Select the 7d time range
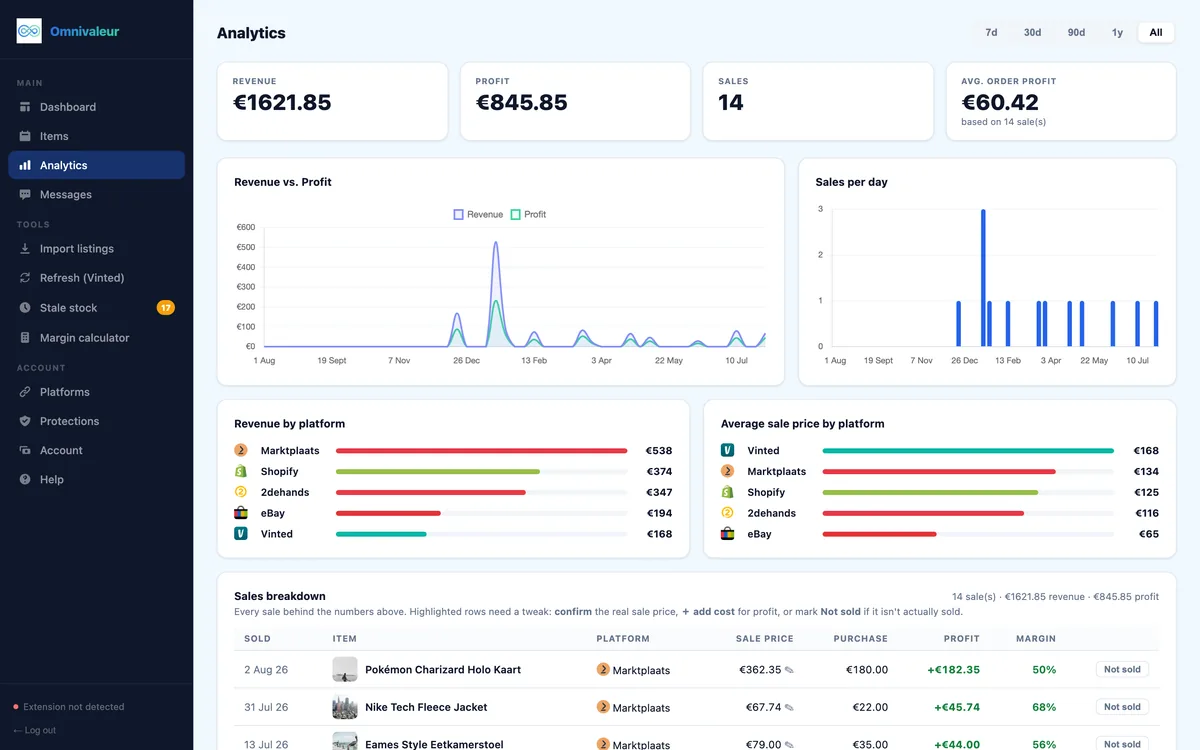 [991, 32]
